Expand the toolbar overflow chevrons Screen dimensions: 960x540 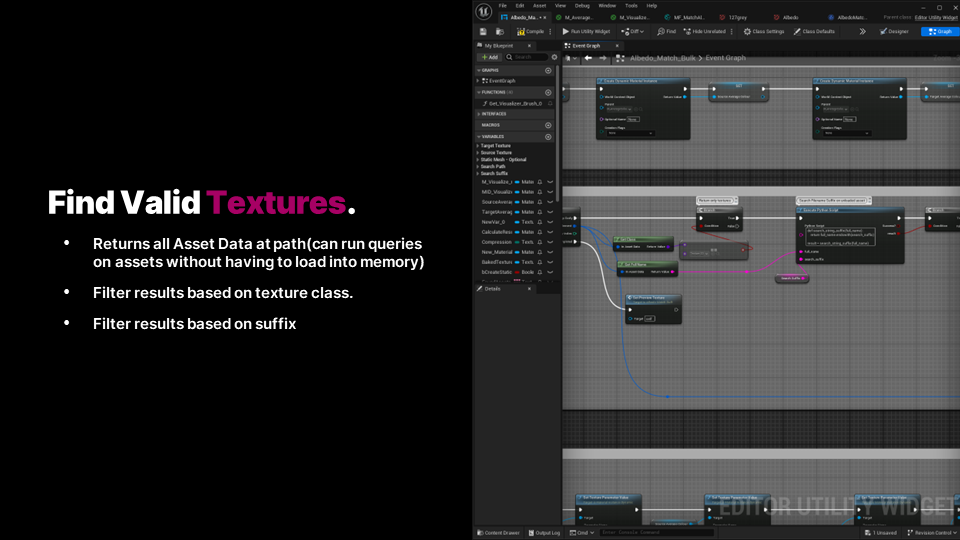(x=862, y=31)
